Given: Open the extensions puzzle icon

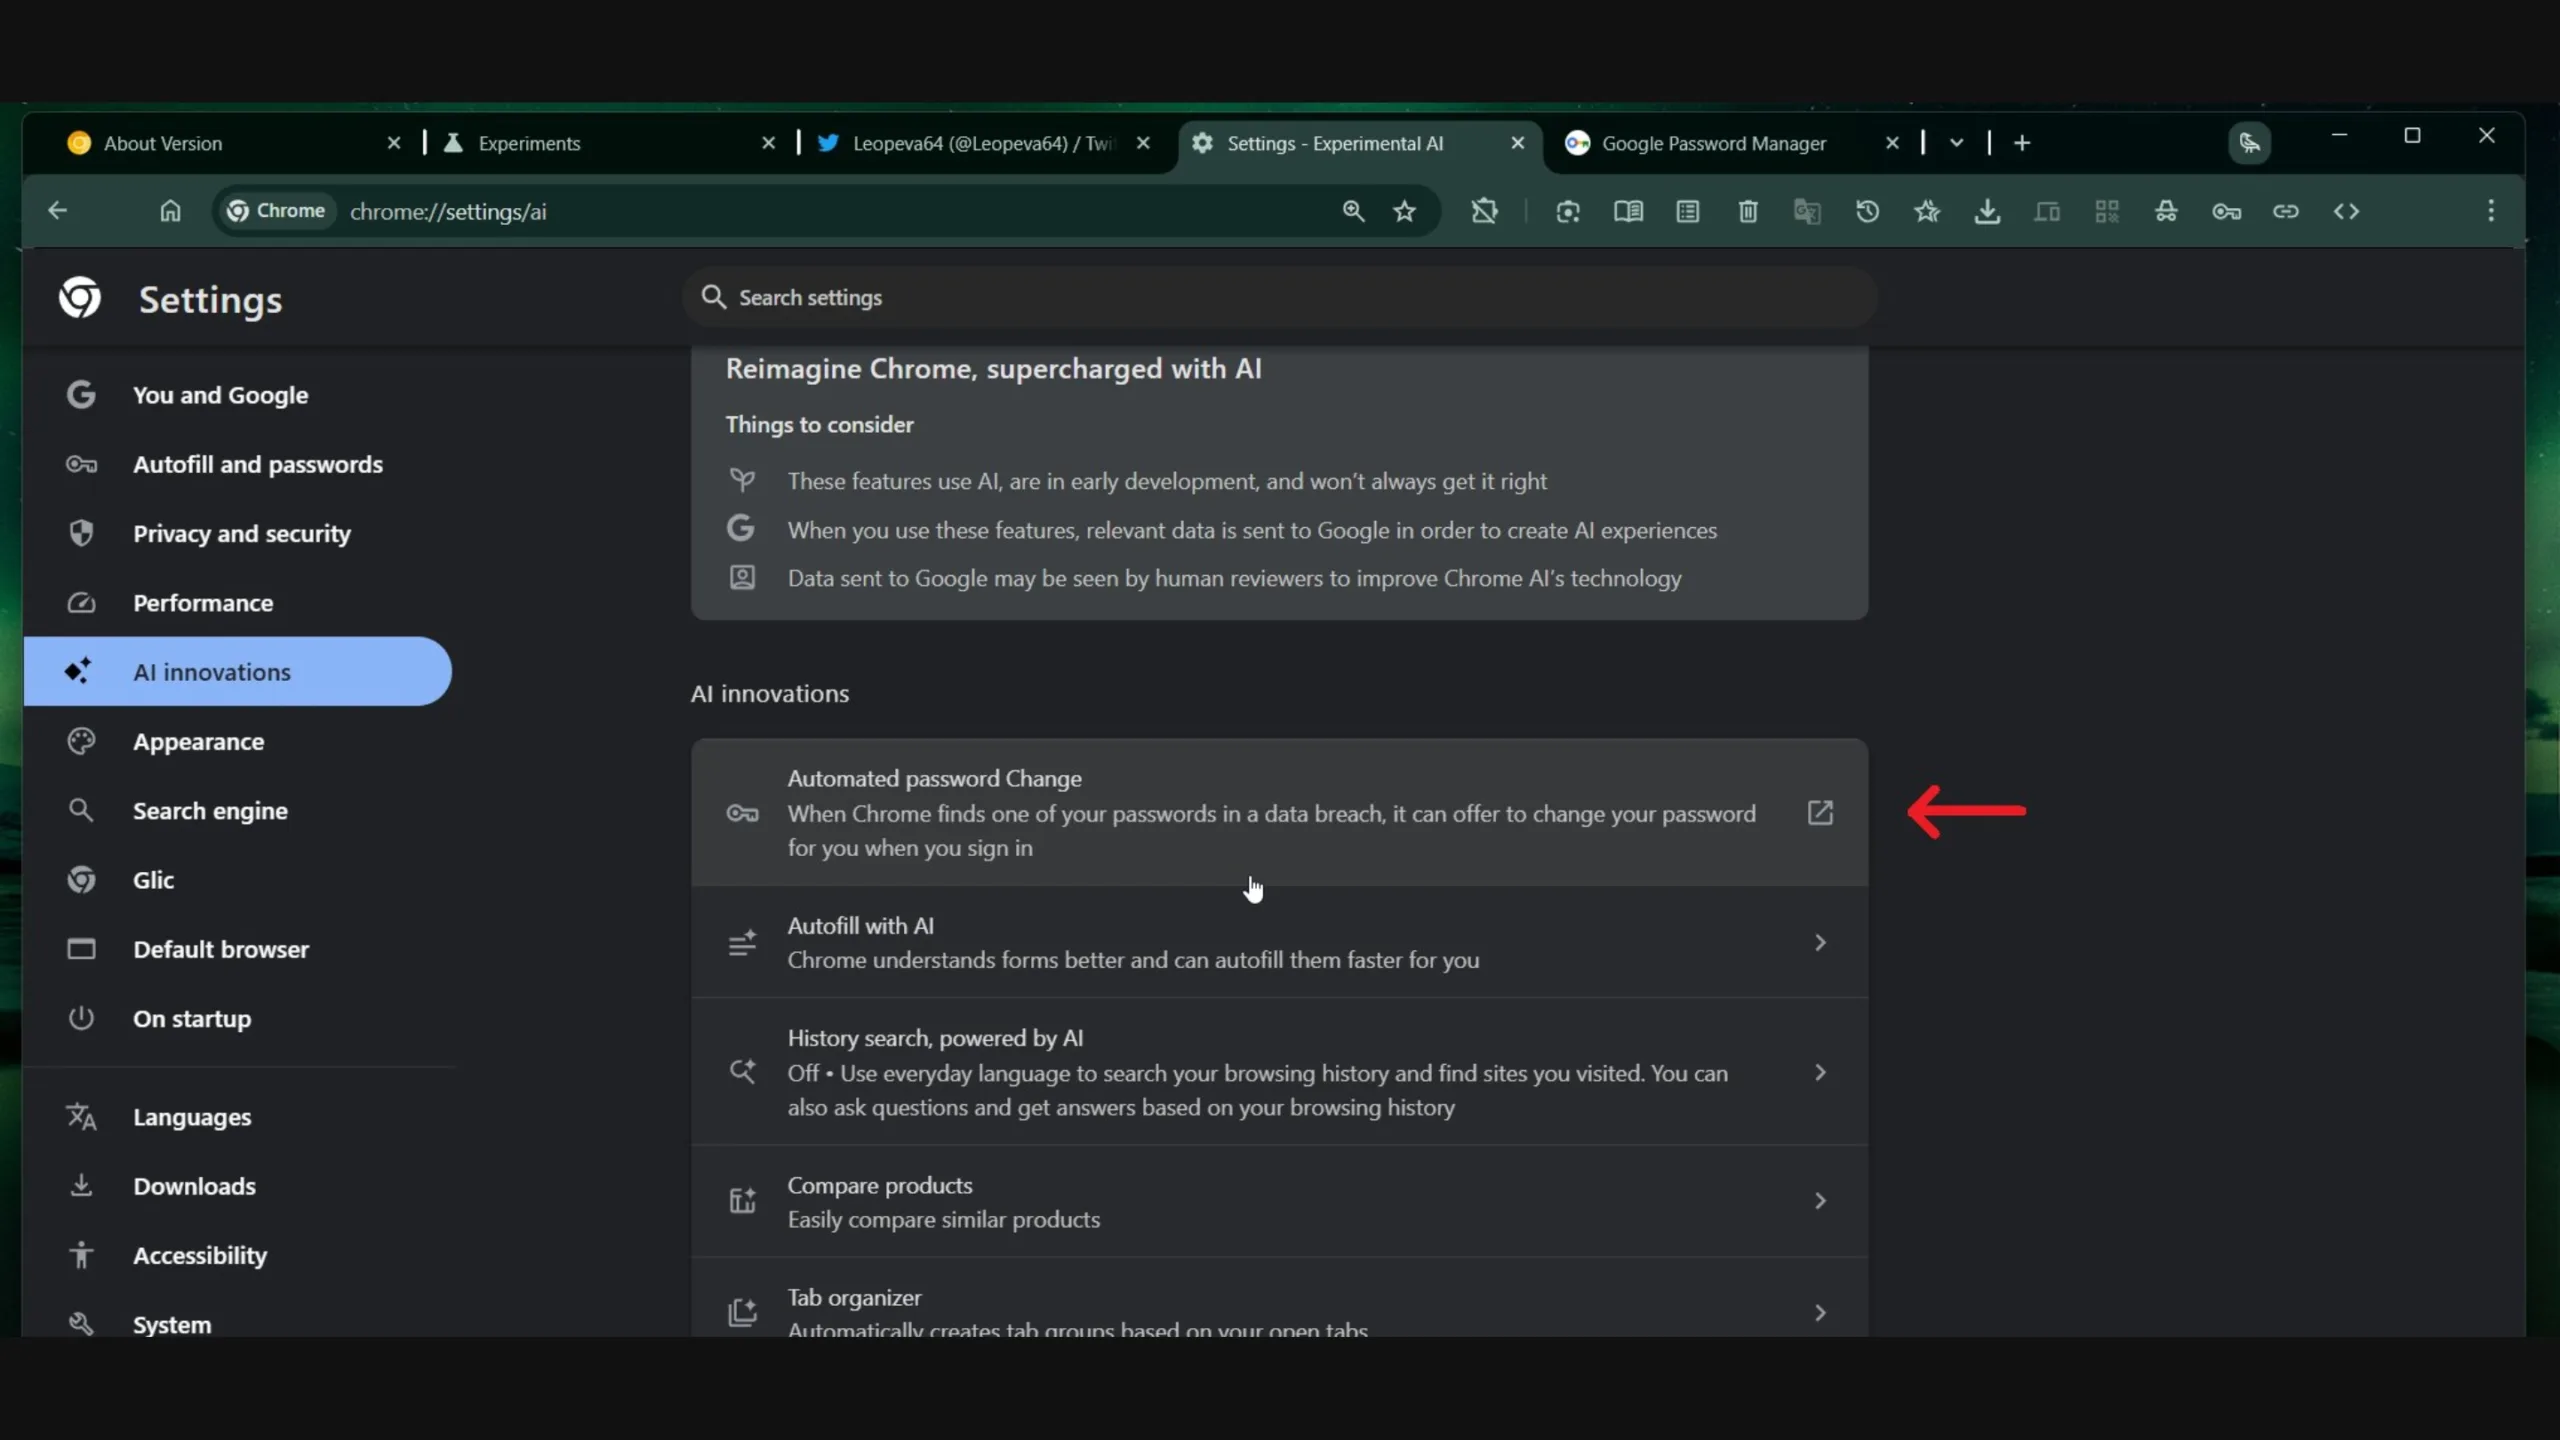Looking at the screenshot, I should 1485,211.
